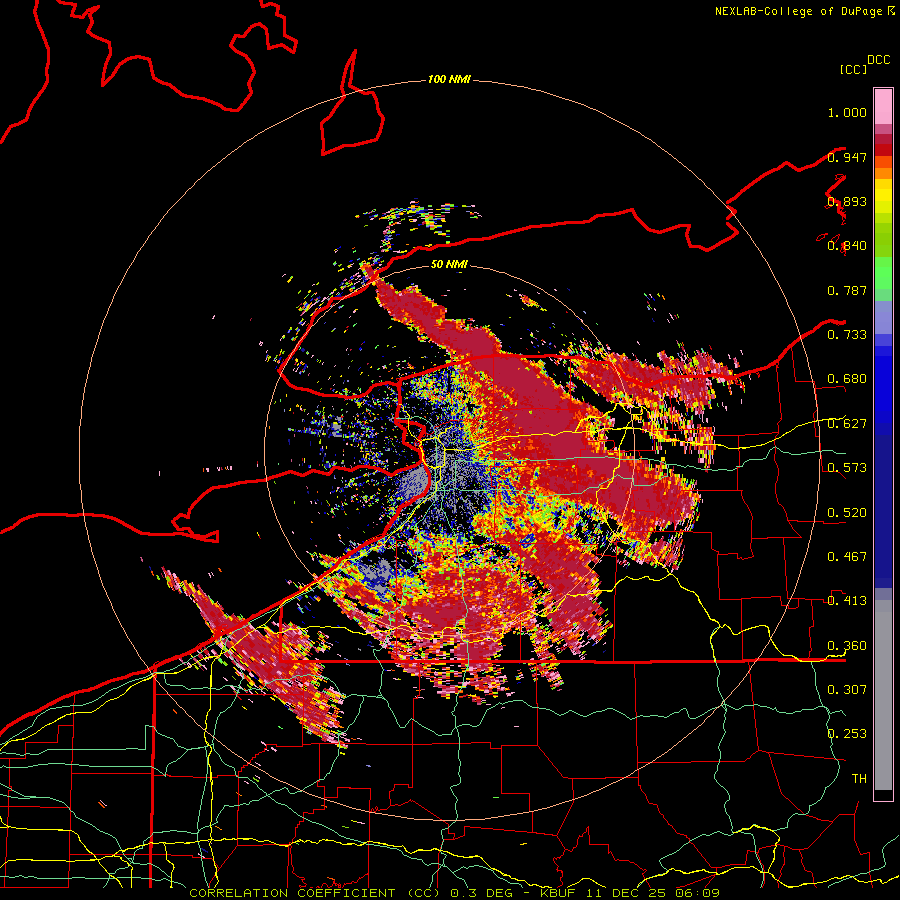Select the 0.627 scale value
Image resolution: width=900 pixels, height=900 pixels.
(847, 424)
